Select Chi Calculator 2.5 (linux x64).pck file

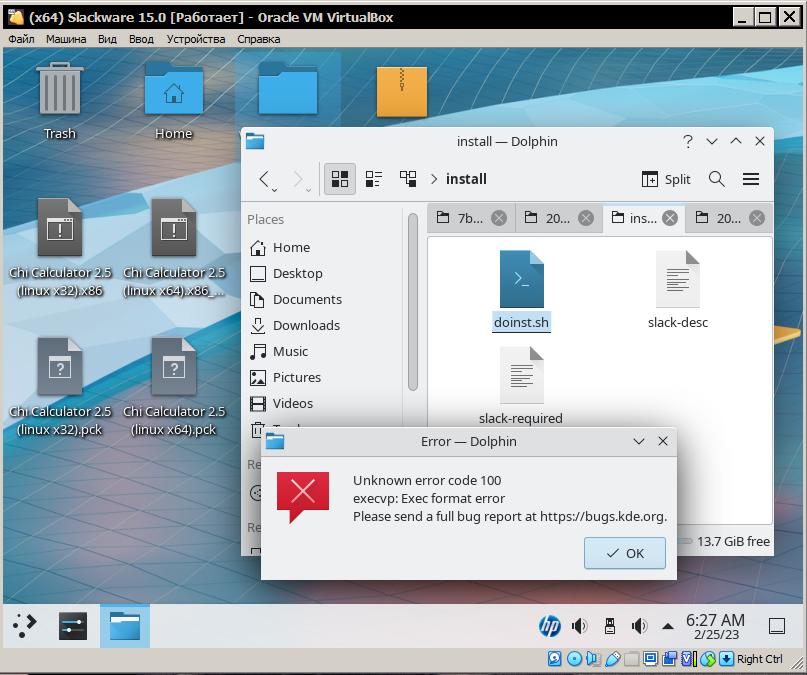pos(174,387)
